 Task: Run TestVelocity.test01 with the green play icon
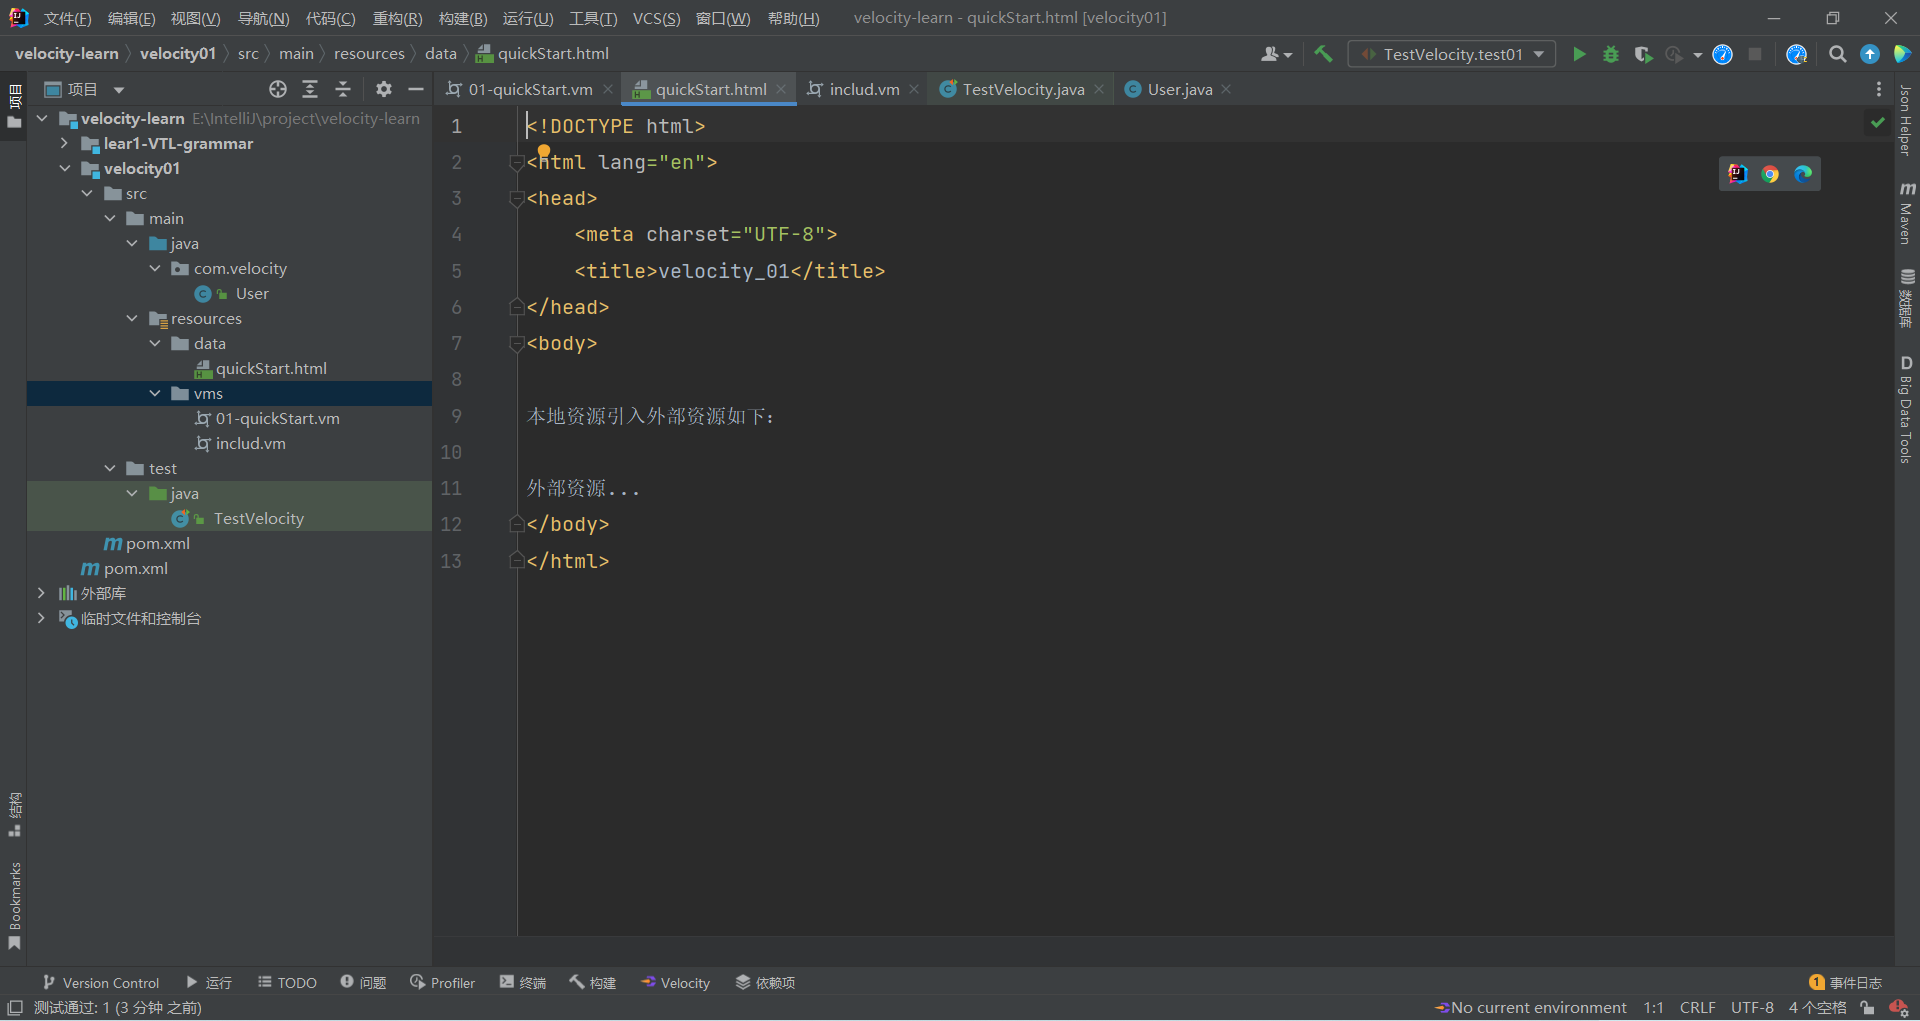(x=1579, y=54)
